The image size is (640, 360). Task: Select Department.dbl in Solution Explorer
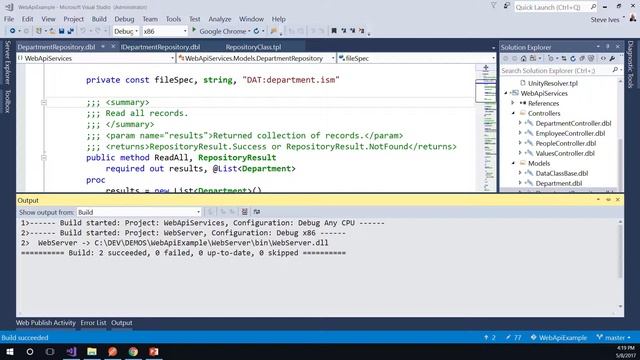click(x=558, y=183)
